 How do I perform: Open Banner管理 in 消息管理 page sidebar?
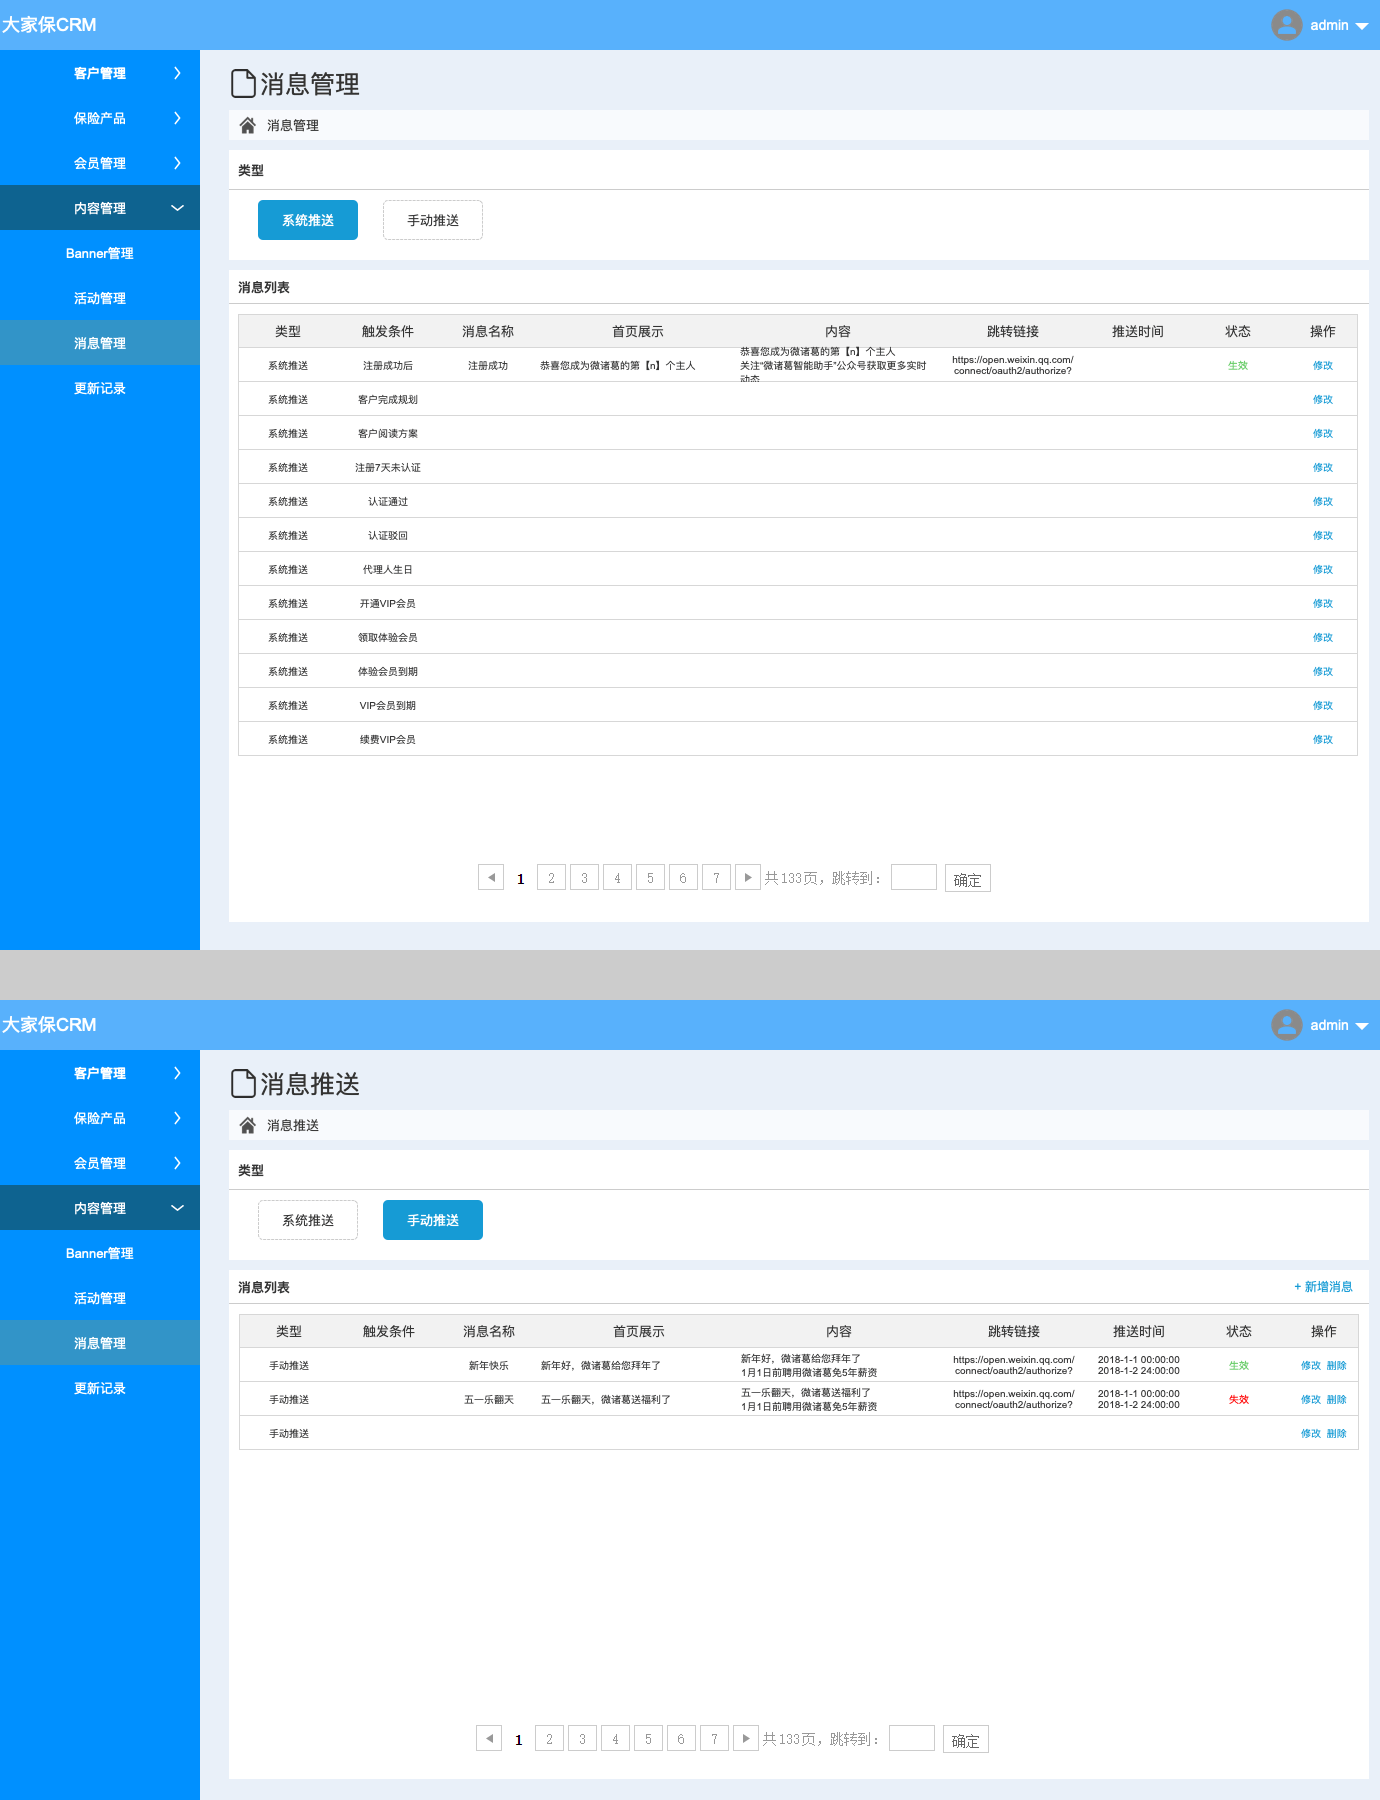tap(100, 253)
